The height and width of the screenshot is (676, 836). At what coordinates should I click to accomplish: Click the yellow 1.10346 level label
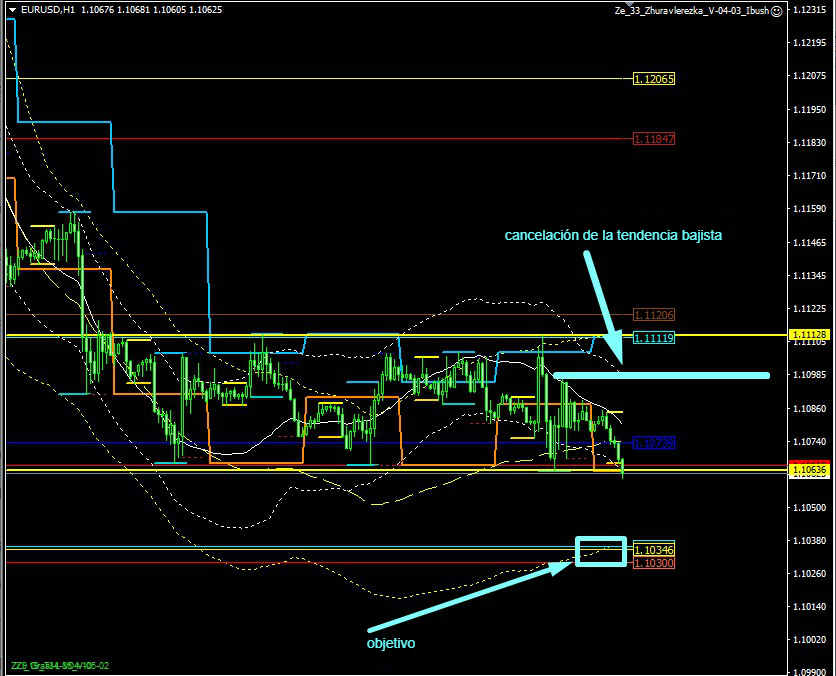click(x=654, y=550)
